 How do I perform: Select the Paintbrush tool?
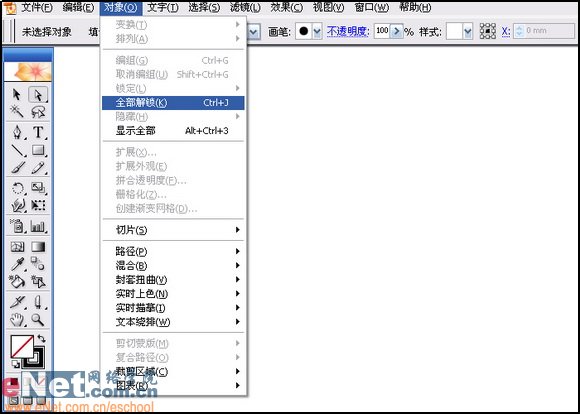pos(17,168)
